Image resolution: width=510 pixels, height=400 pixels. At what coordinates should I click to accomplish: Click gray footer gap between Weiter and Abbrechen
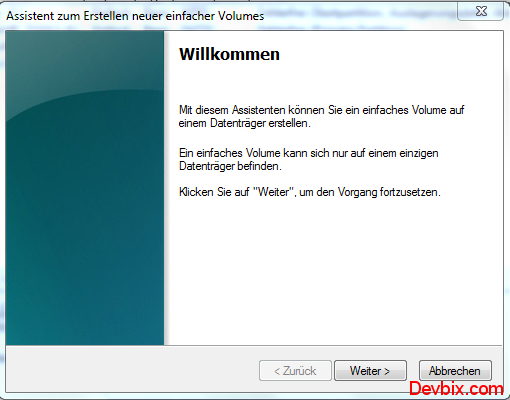(x=413, y=370)
